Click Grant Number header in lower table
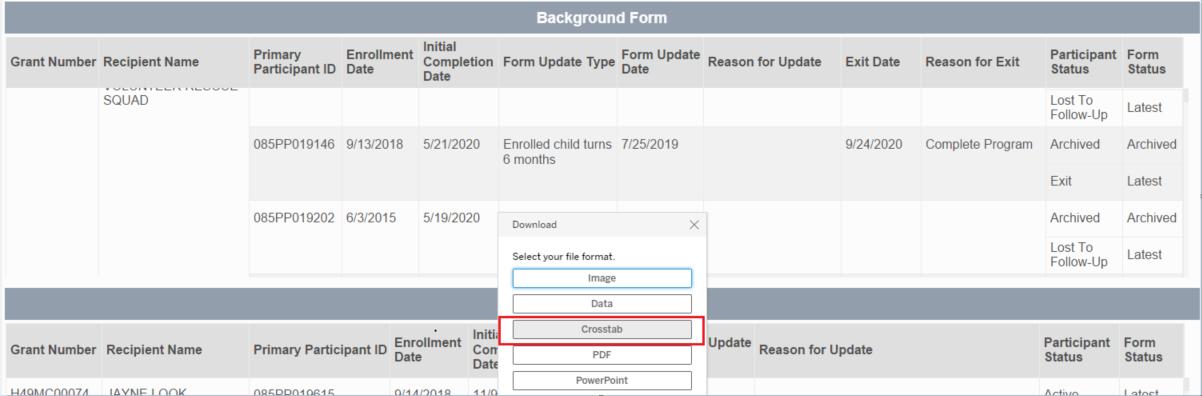 (53, 349)
